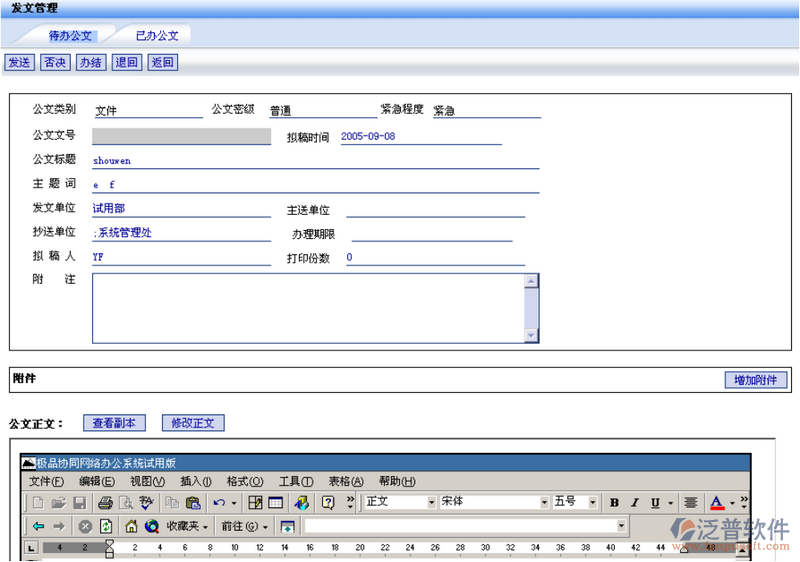Click the 否决 button
Viewport: 800px width, 562px height.
(x=55, y=62)
